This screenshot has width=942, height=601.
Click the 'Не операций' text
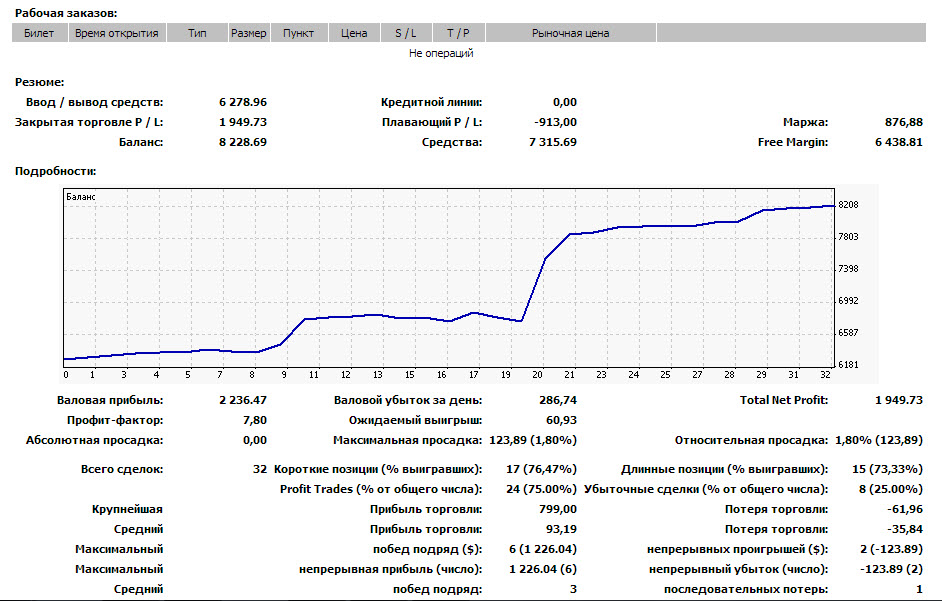point(441,53)
